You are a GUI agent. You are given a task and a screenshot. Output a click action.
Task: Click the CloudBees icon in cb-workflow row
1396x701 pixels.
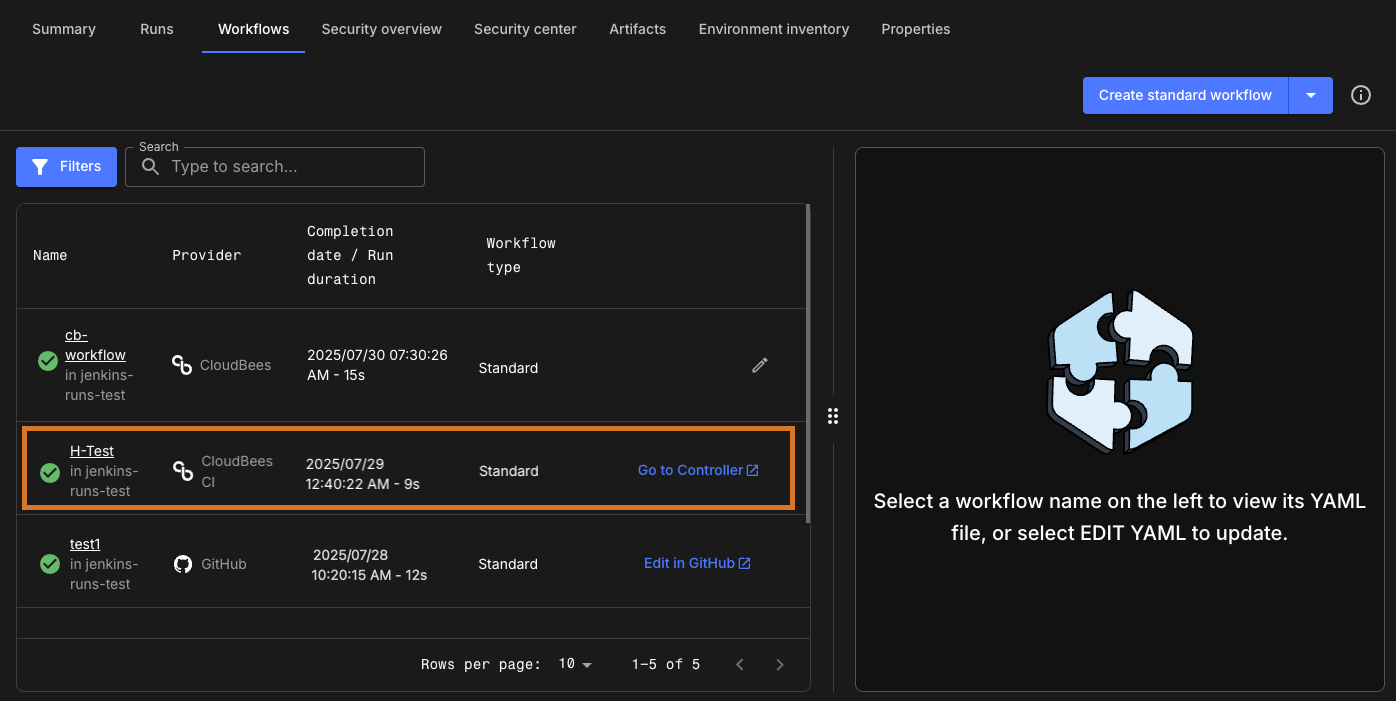(x=182, y=365)
